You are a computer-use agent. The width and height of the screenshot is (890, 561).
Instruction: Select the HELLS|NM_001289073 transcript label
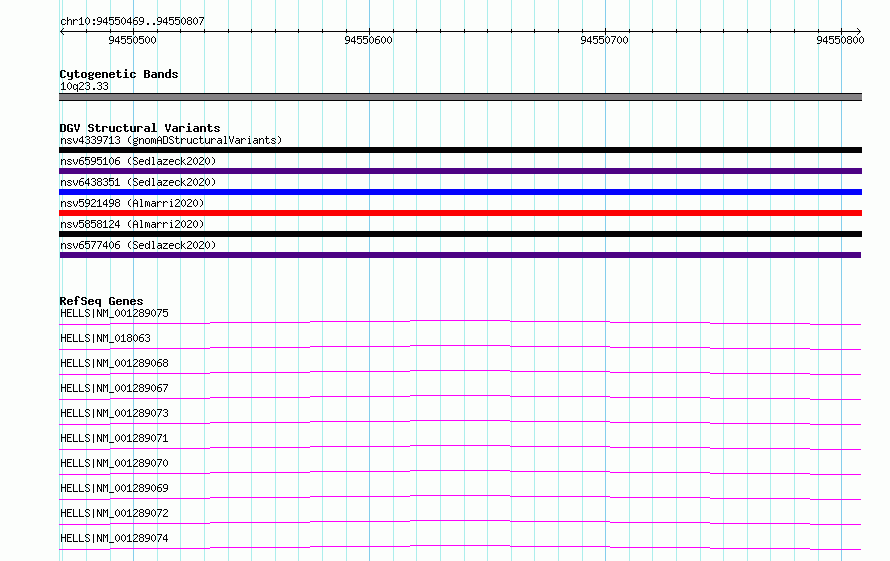(114, 413)
